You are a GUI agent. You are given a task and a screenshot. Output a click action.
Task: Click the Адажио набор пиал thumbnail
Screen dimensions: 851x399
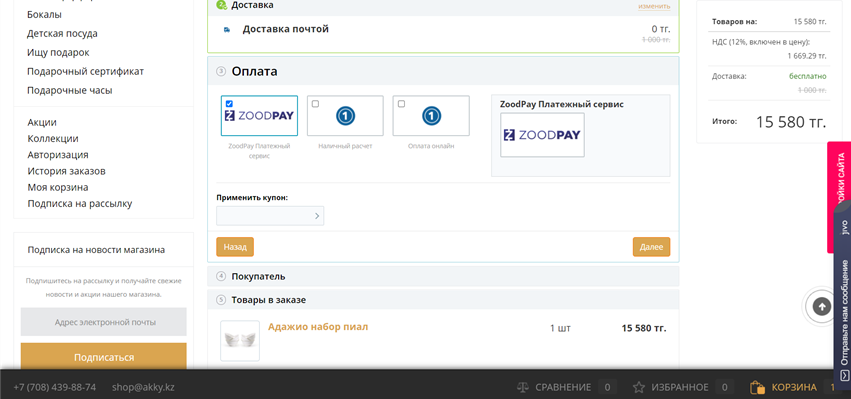point(240,340)
